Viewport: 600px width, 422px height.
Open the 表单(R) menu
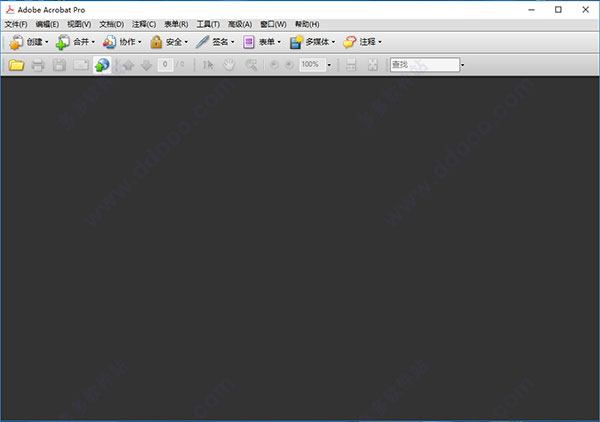(x=176, y=24)
